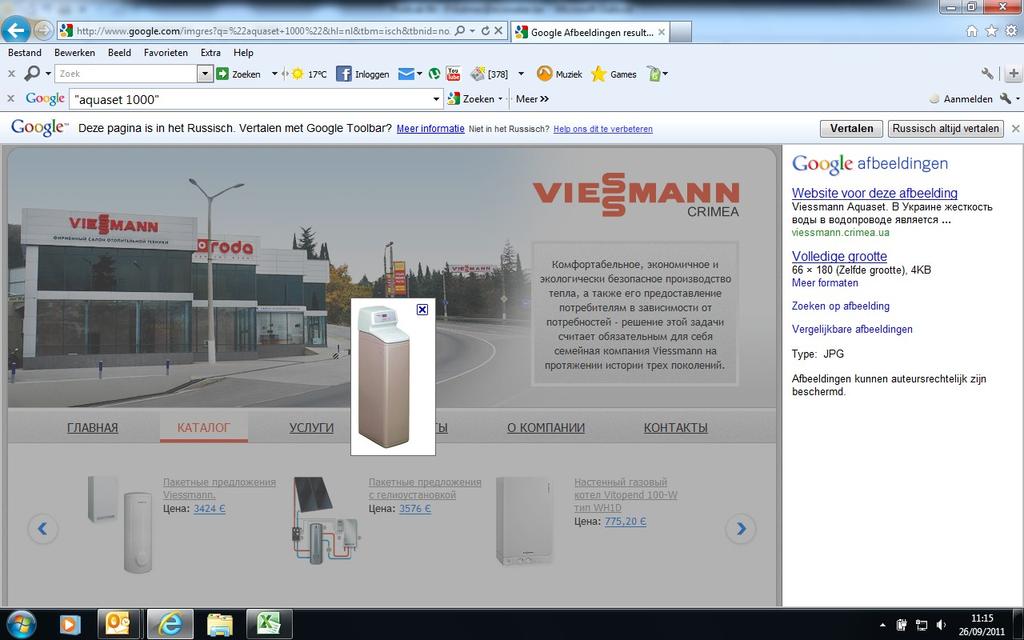Image resolution: width=1024 pixels, height=640 pixels.
Task: Click the volume speaker icon in the system tray
Action: (941, 625)
